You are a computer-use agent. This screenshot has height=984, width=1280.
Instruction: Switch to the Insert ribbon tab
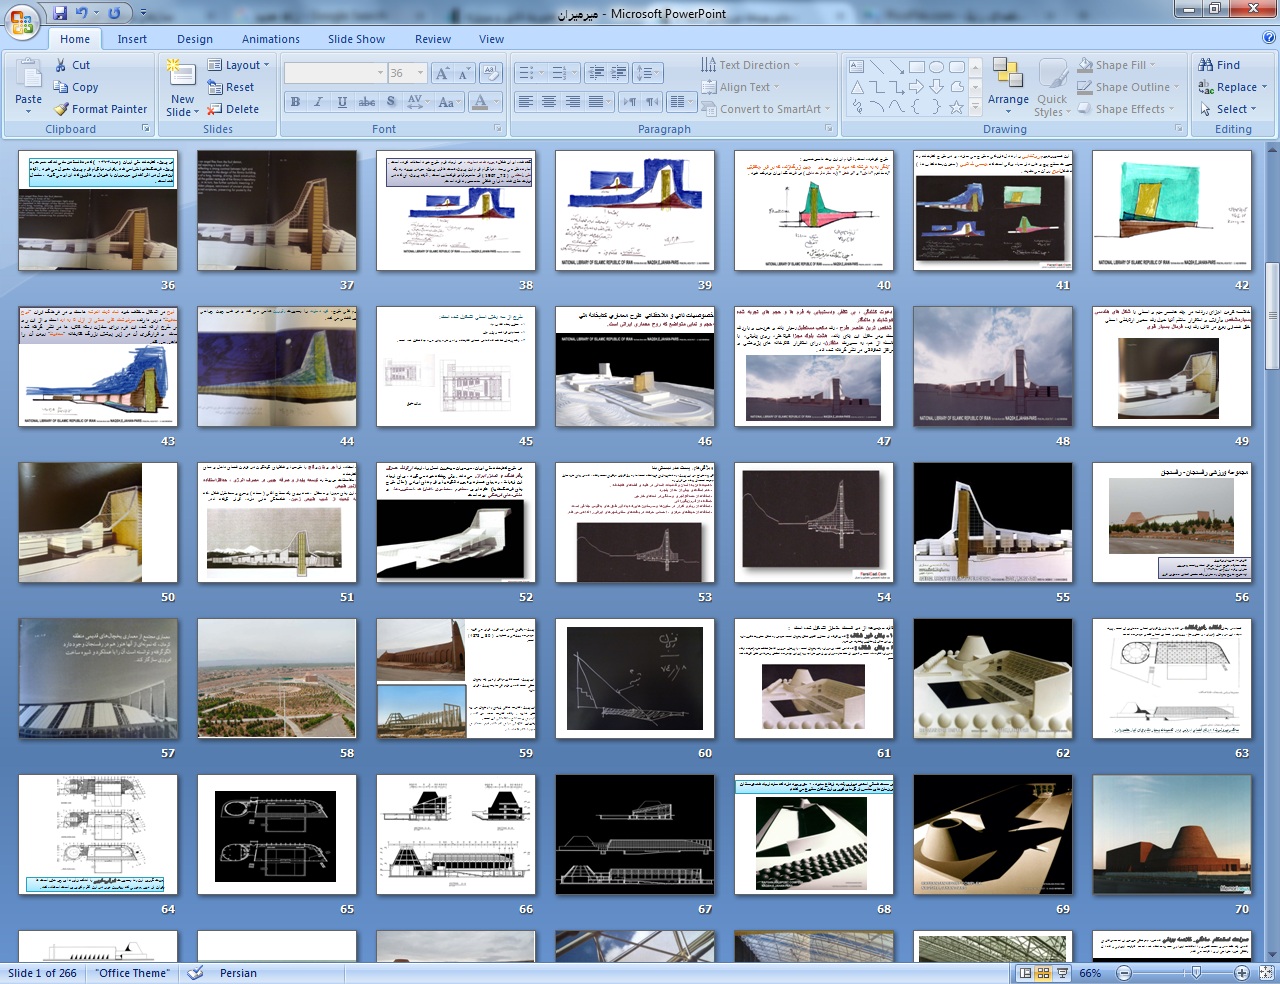pyautogui.click(x=132, y=39)
